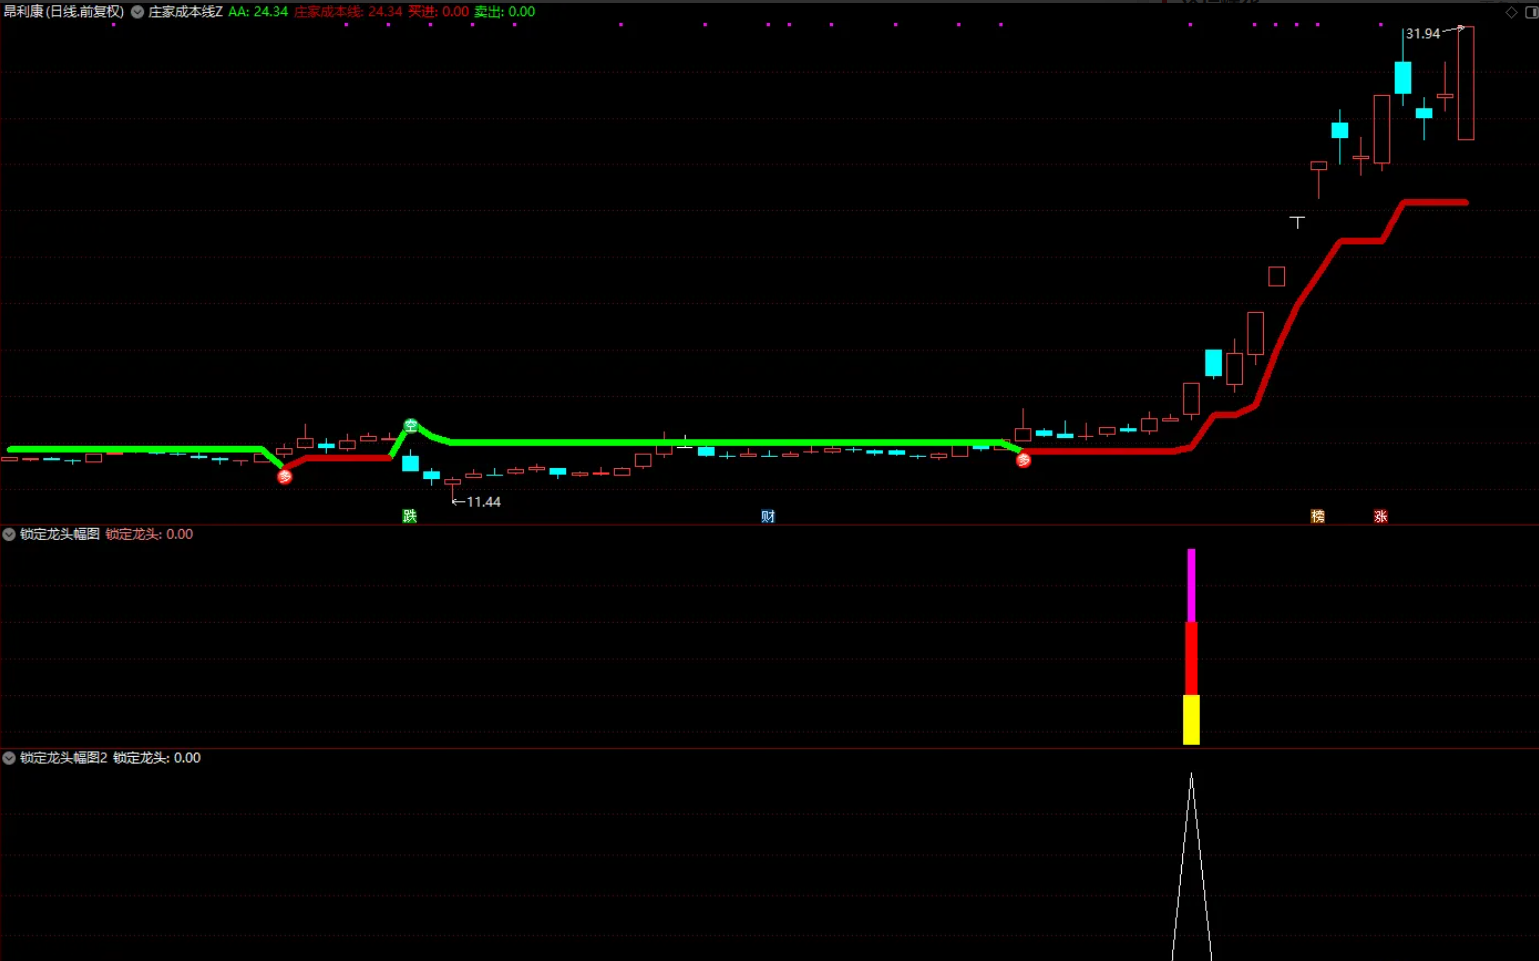Screen dimensions: 1539x961
Task: Click the orange 榜 event marker
Action: pos(1318,516)
